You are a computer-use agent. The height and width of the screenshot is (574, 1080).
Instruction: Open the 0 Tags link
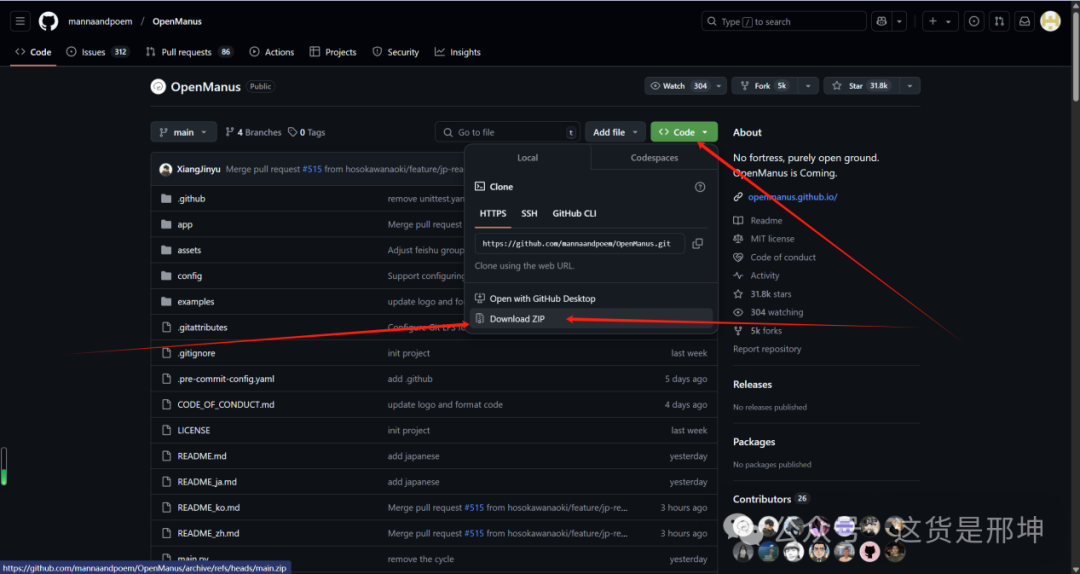(307, 132)
